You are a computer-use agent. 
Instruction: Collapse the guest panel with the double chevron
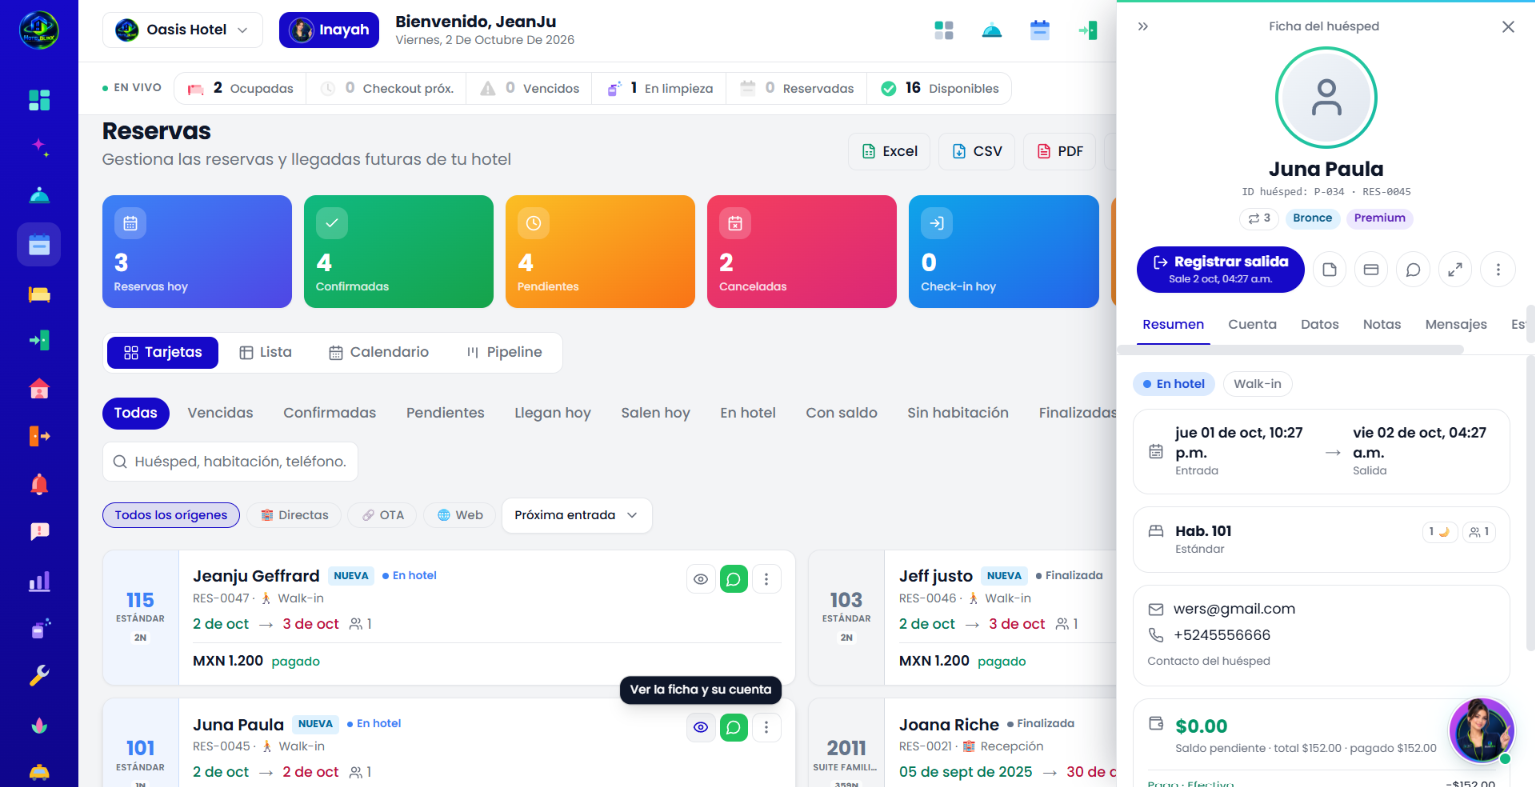1143,27
